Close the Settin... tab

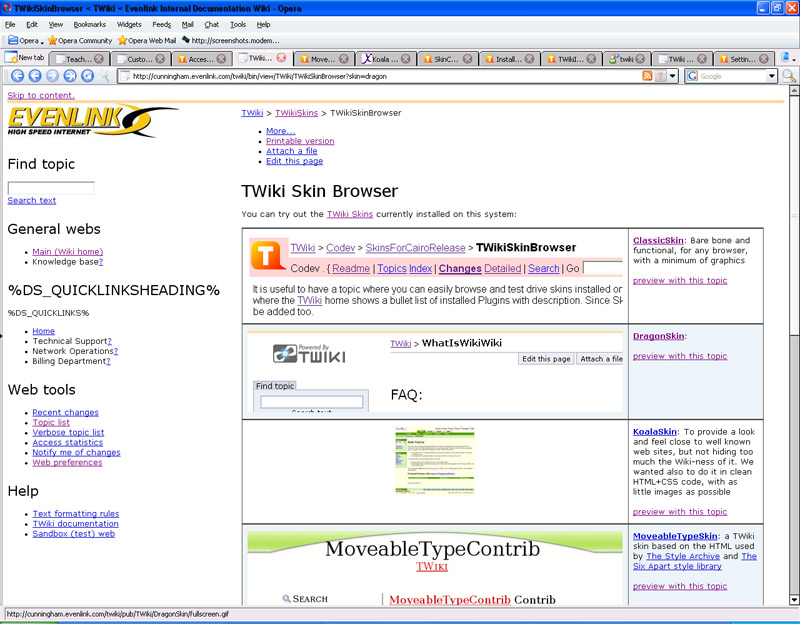click(x=763, y=59)
